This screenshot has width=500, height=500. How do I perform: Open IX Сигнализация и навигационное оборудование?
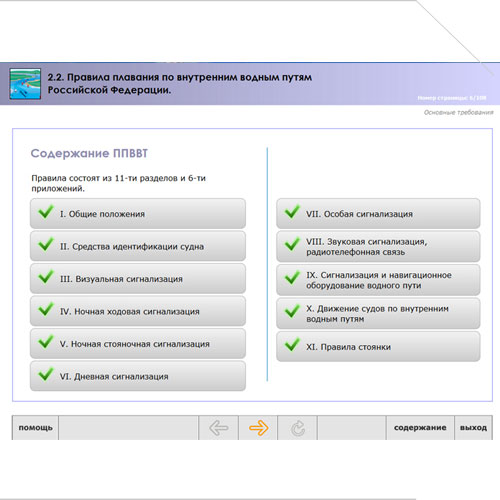pos(378,280)
